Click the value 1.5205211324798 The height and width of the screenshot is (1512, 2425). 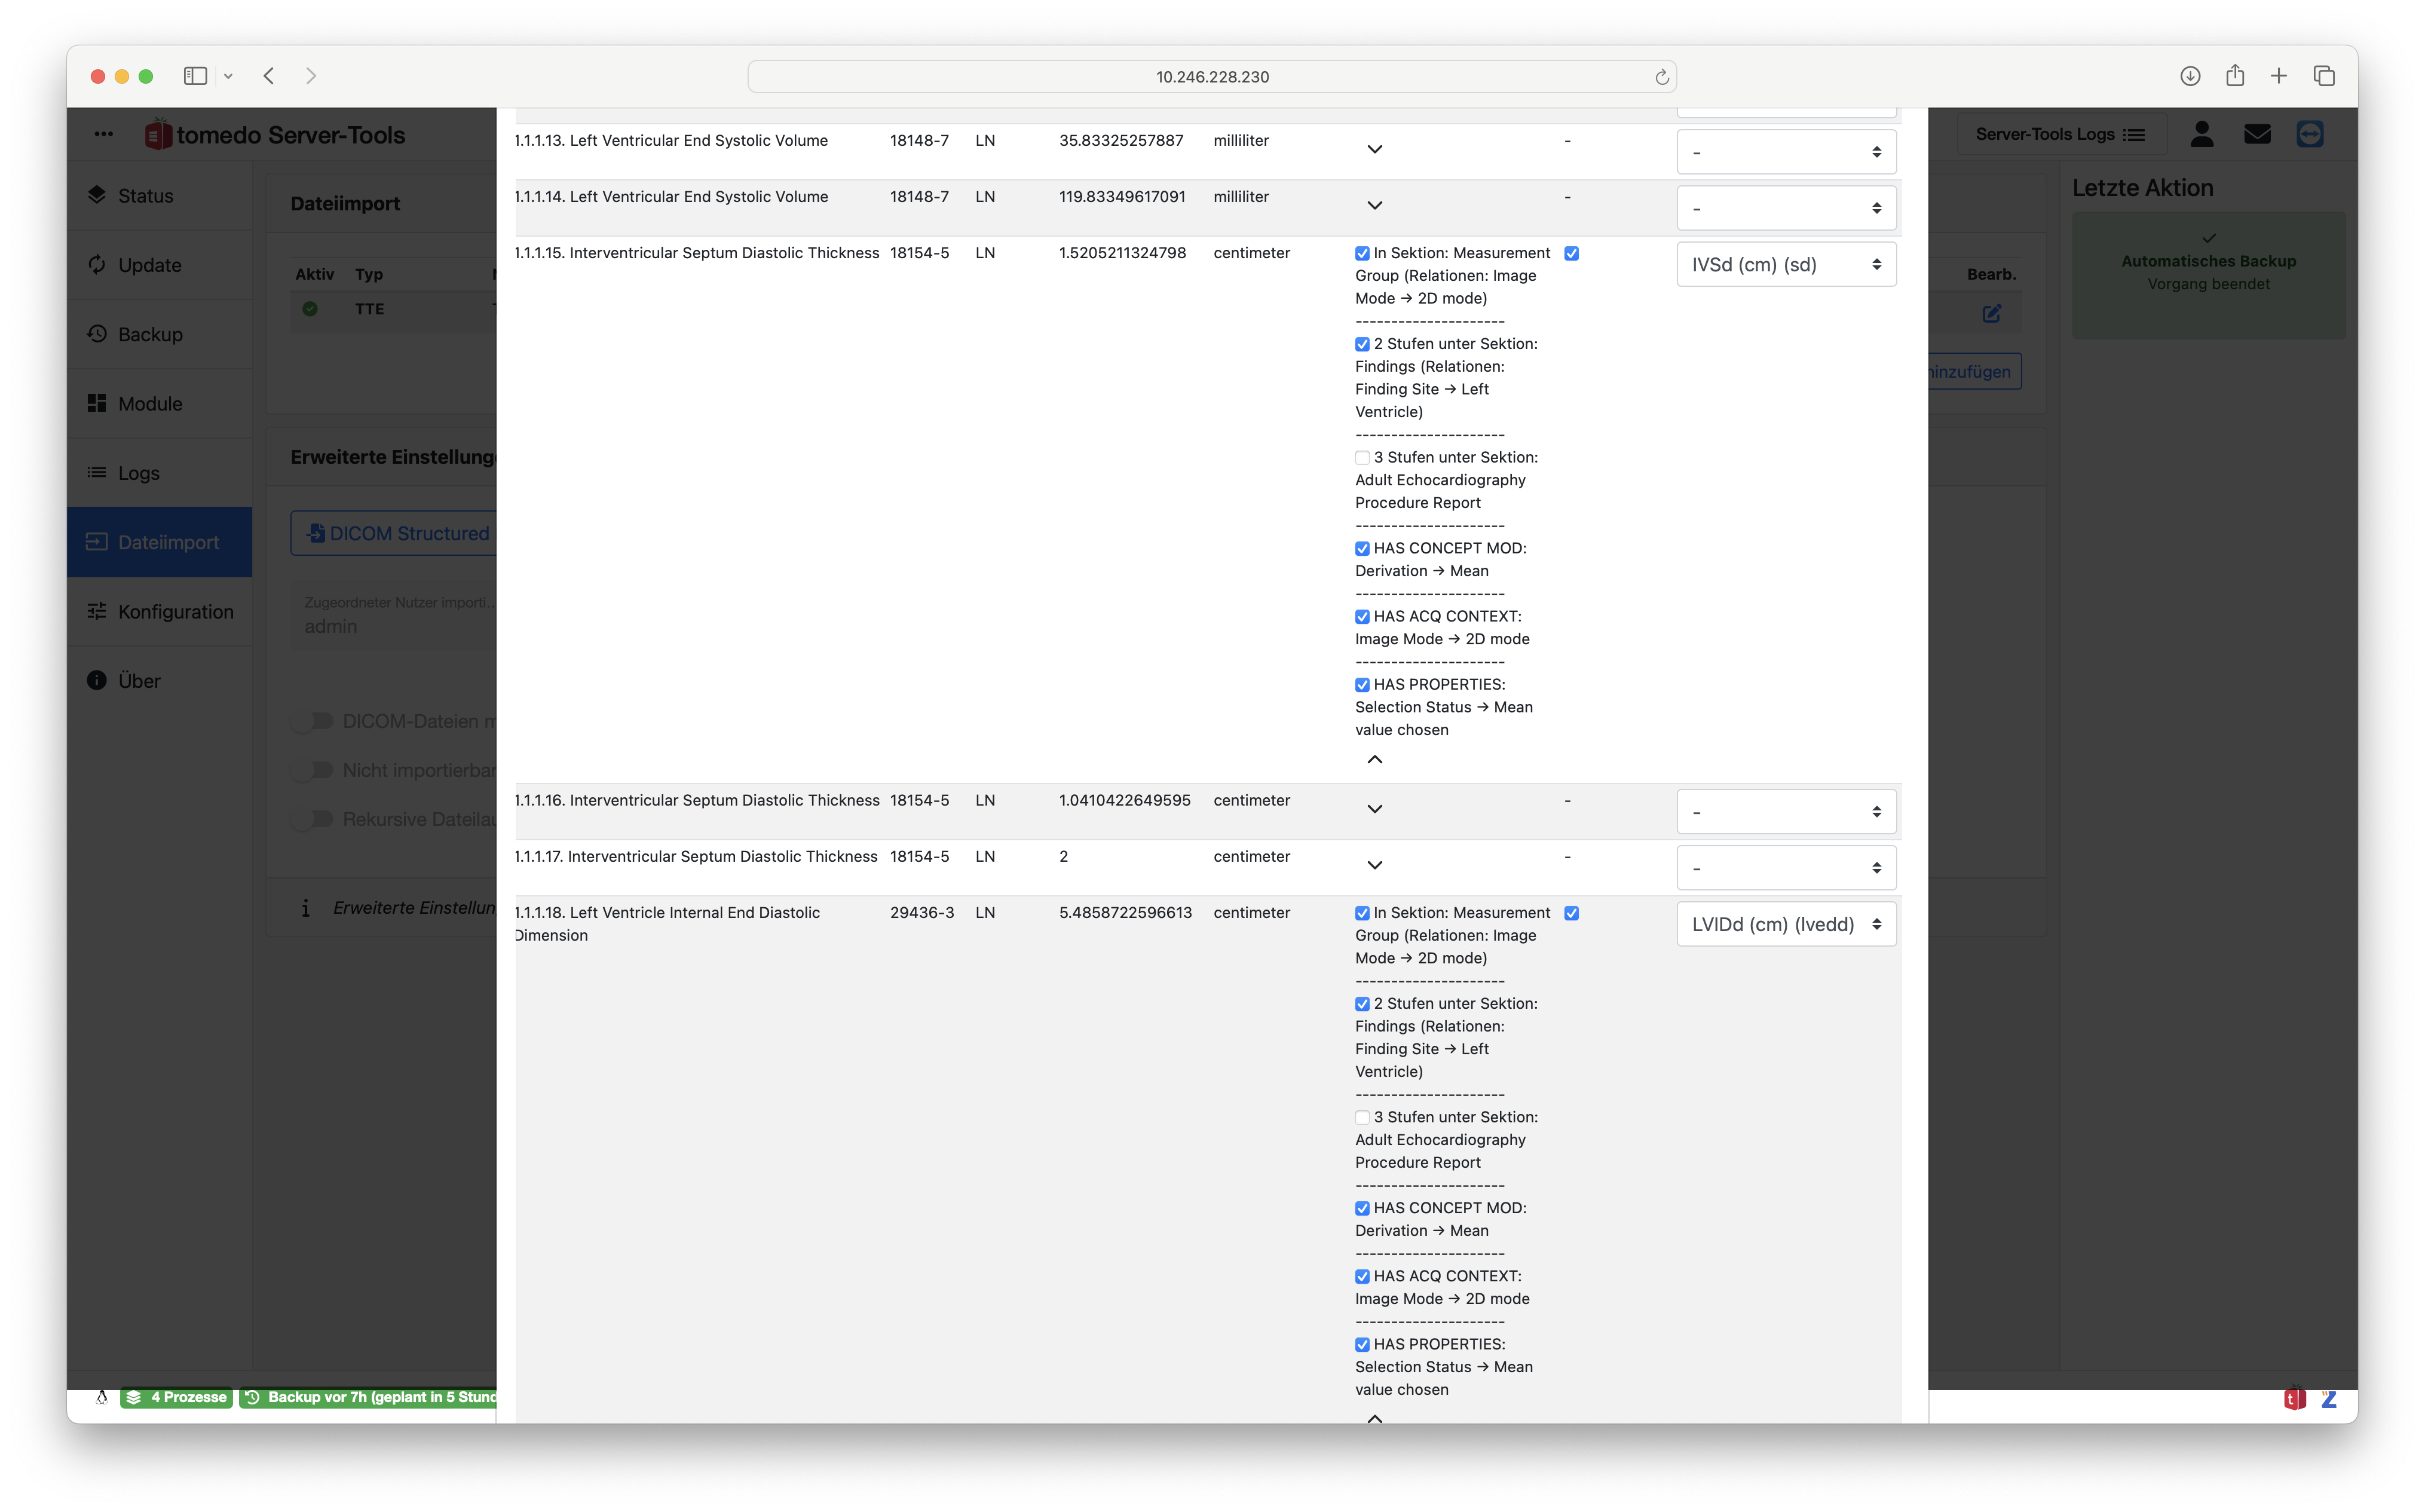pyautogui.click(x=1122, y=253)
